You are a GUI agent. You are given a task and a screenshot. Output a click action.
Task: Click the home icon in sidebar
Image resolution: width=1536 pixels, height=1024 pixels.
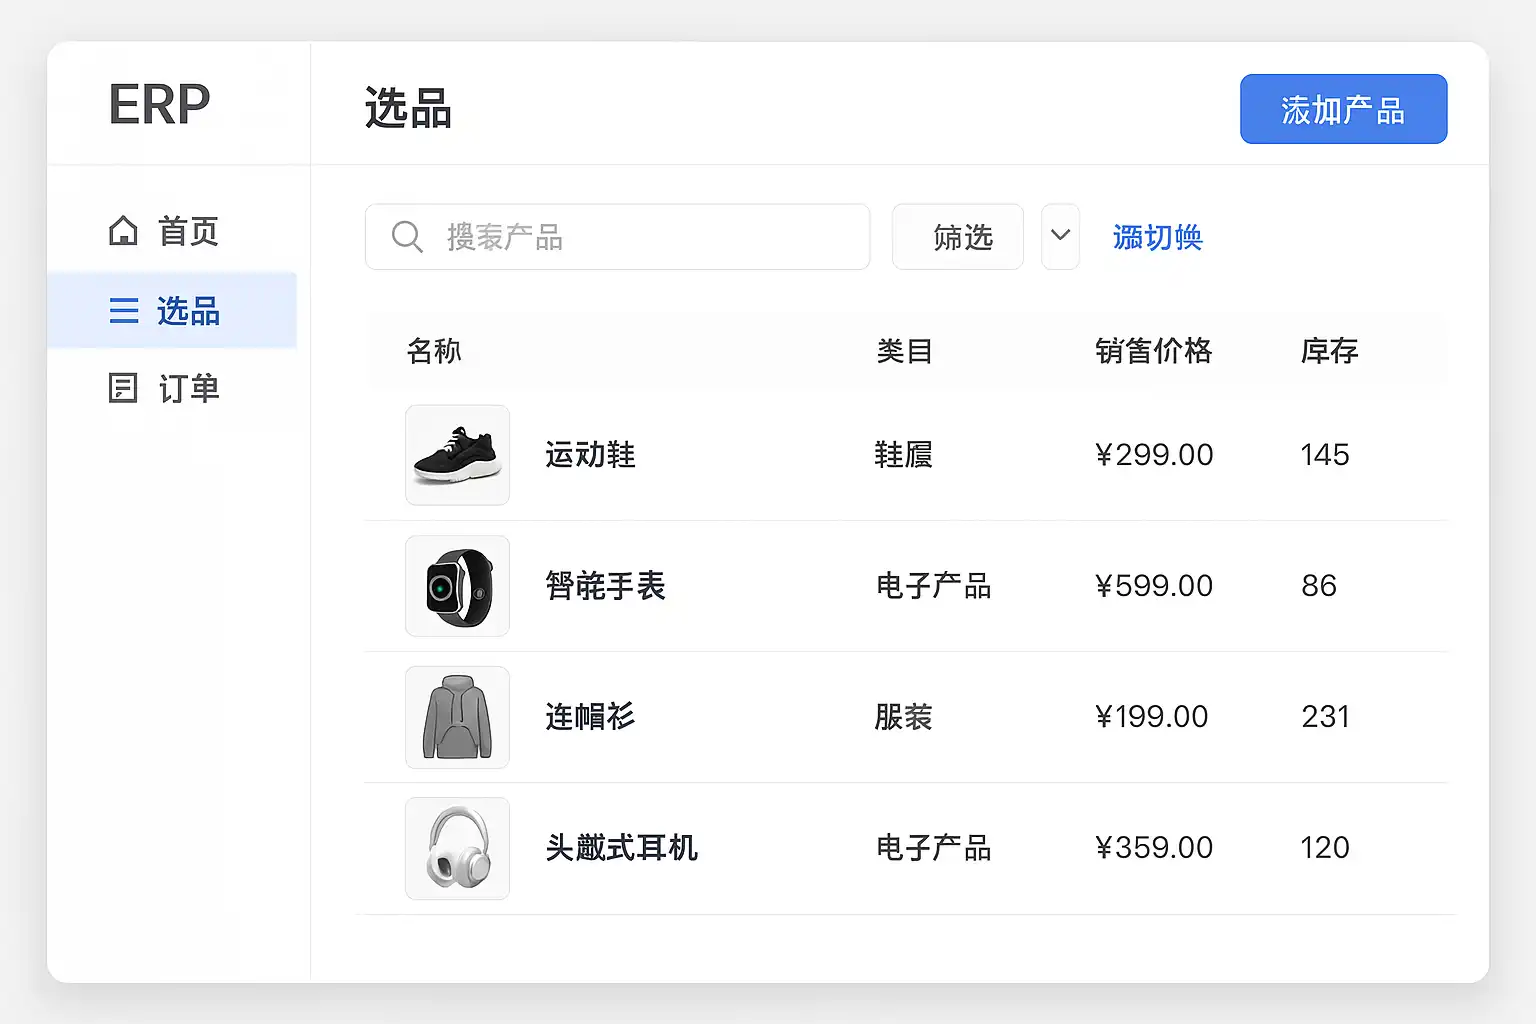point(123,231)
